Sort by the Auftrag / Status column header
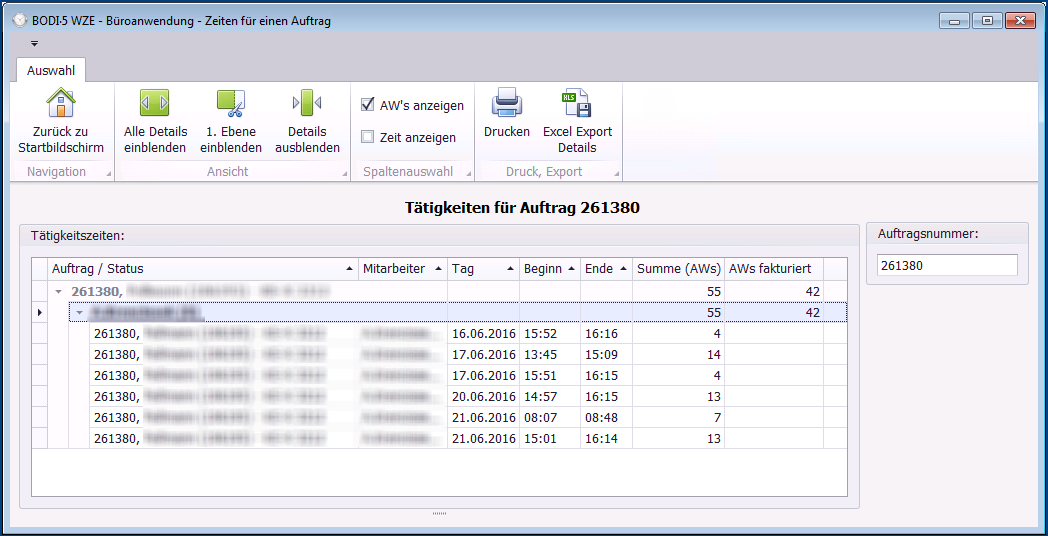 [x=200, y=269]
